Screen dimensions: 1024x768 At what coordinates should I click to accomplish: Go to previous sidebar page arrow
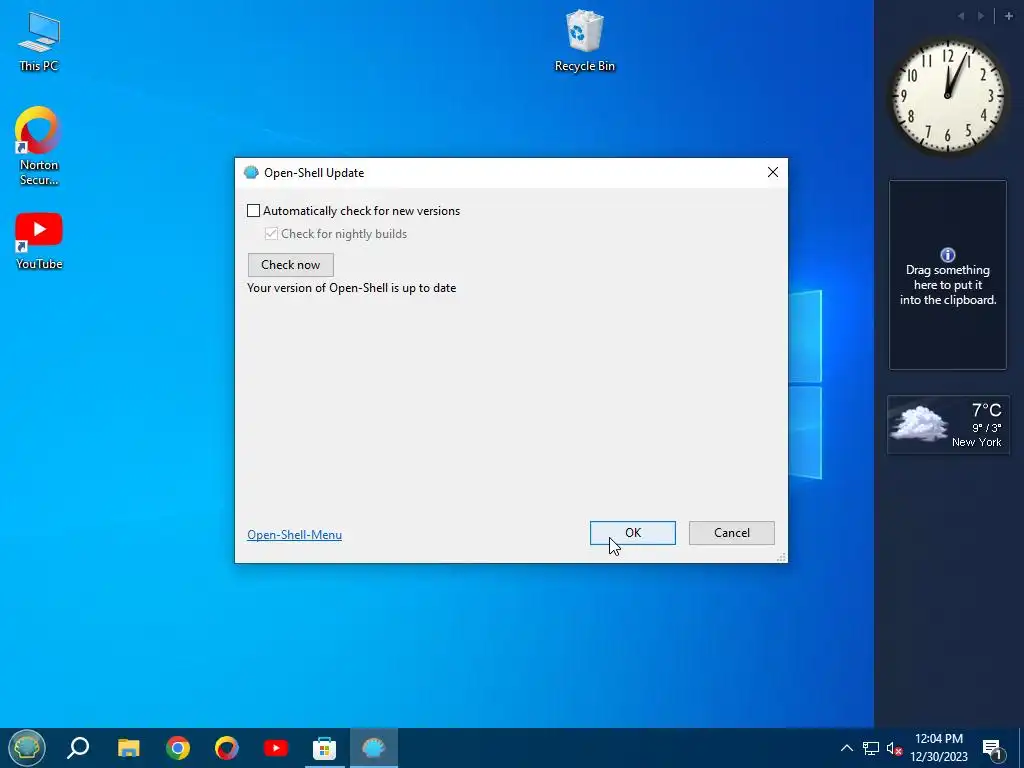(x=961, y=16)
